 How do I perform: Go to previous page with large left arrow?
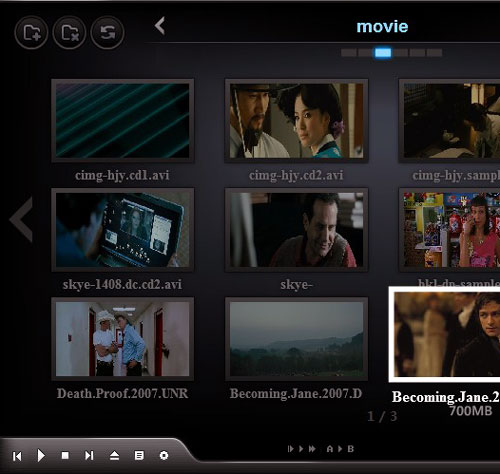pyautogui.click(x=21, y=219)
